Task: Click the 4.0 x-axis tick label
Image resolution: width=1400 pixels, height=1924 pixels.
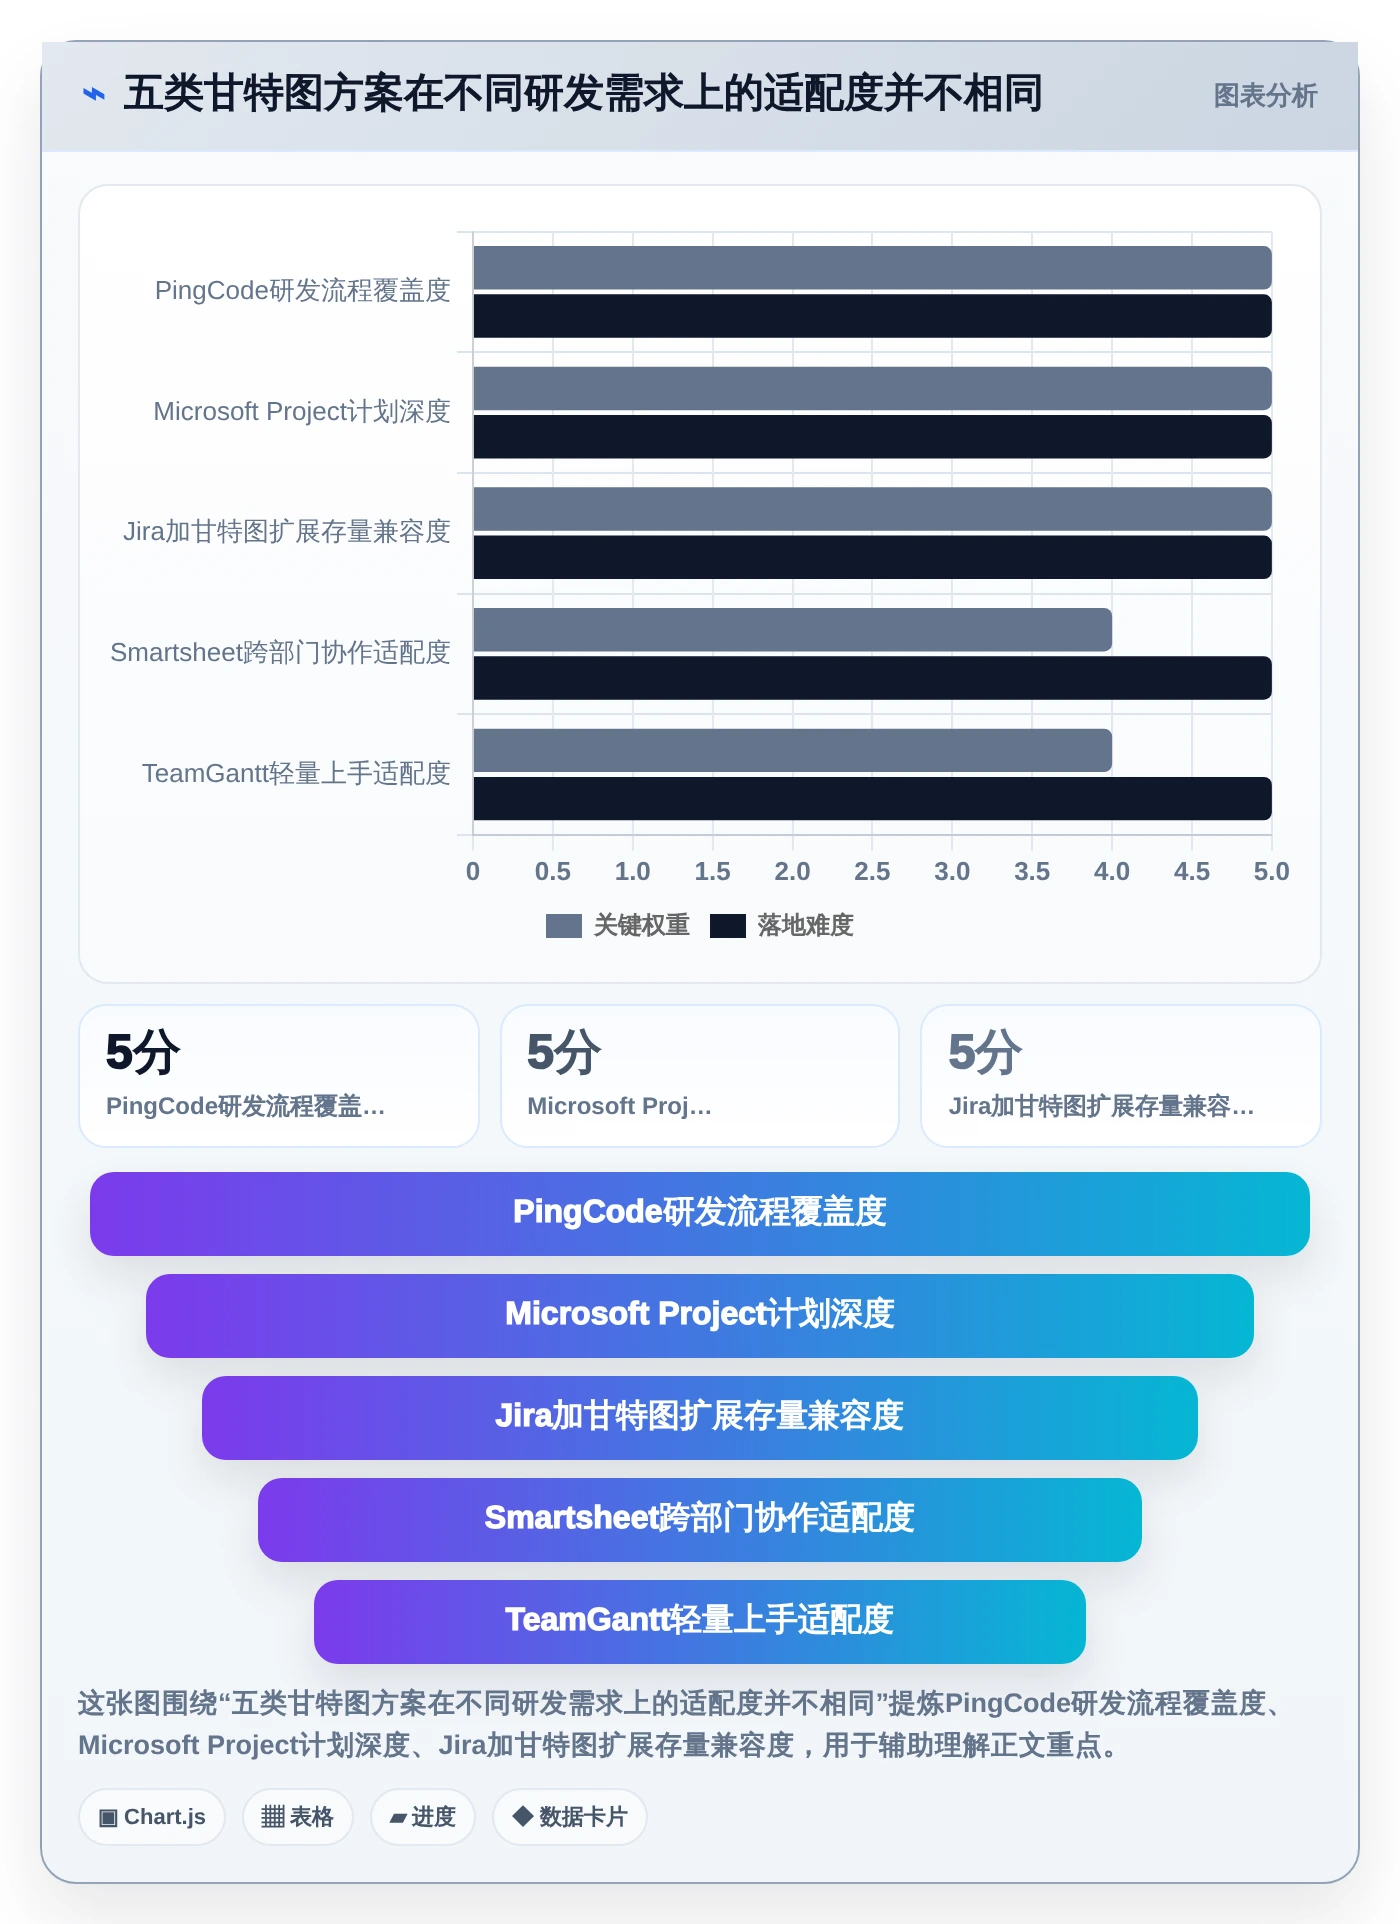Action: pyautogui.click(x=1111, y=872)
